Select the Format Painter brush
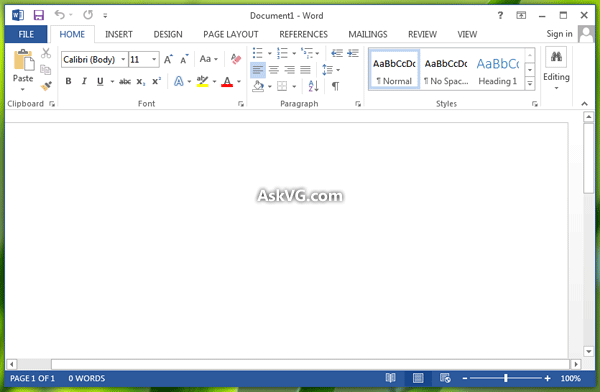 [x=46, y=86]
